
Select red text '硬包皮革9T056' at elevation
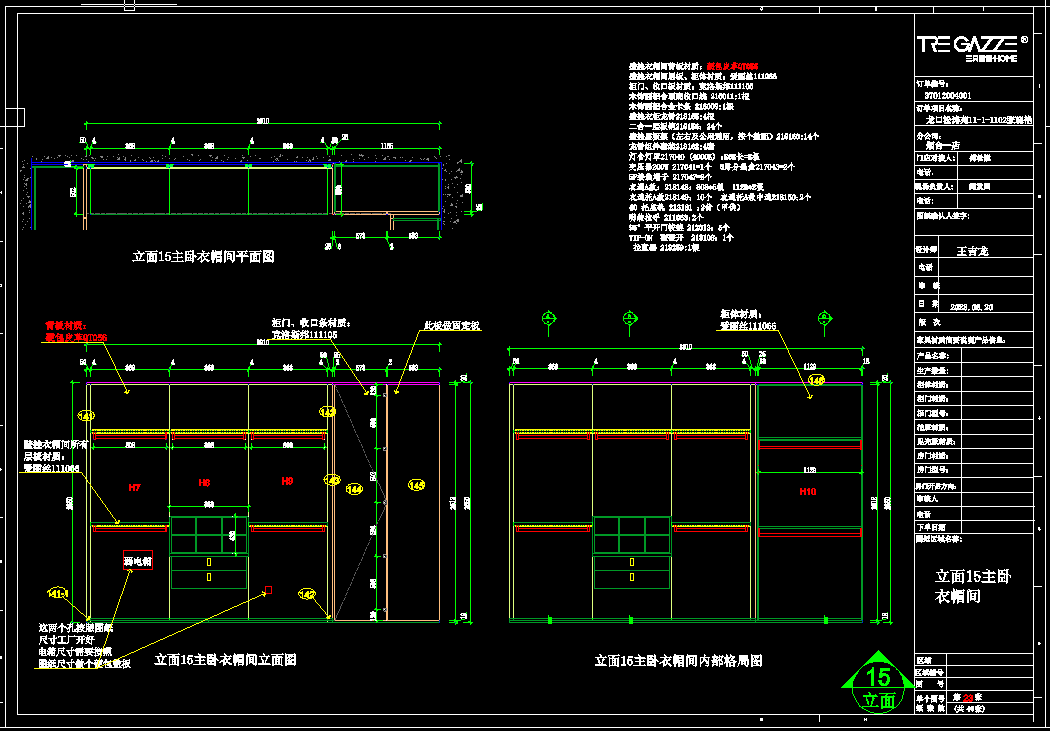point(76,337)
